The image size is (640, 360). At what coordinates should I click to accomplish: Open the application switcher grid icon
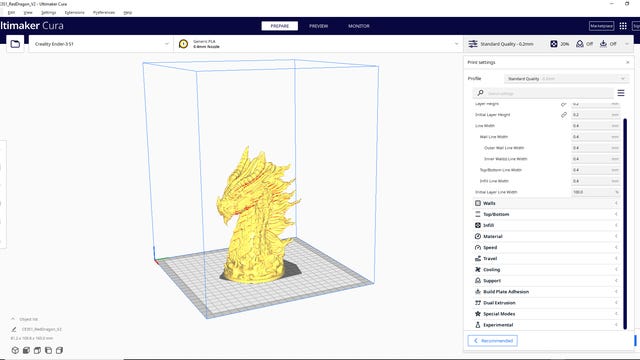coord(623,26)
